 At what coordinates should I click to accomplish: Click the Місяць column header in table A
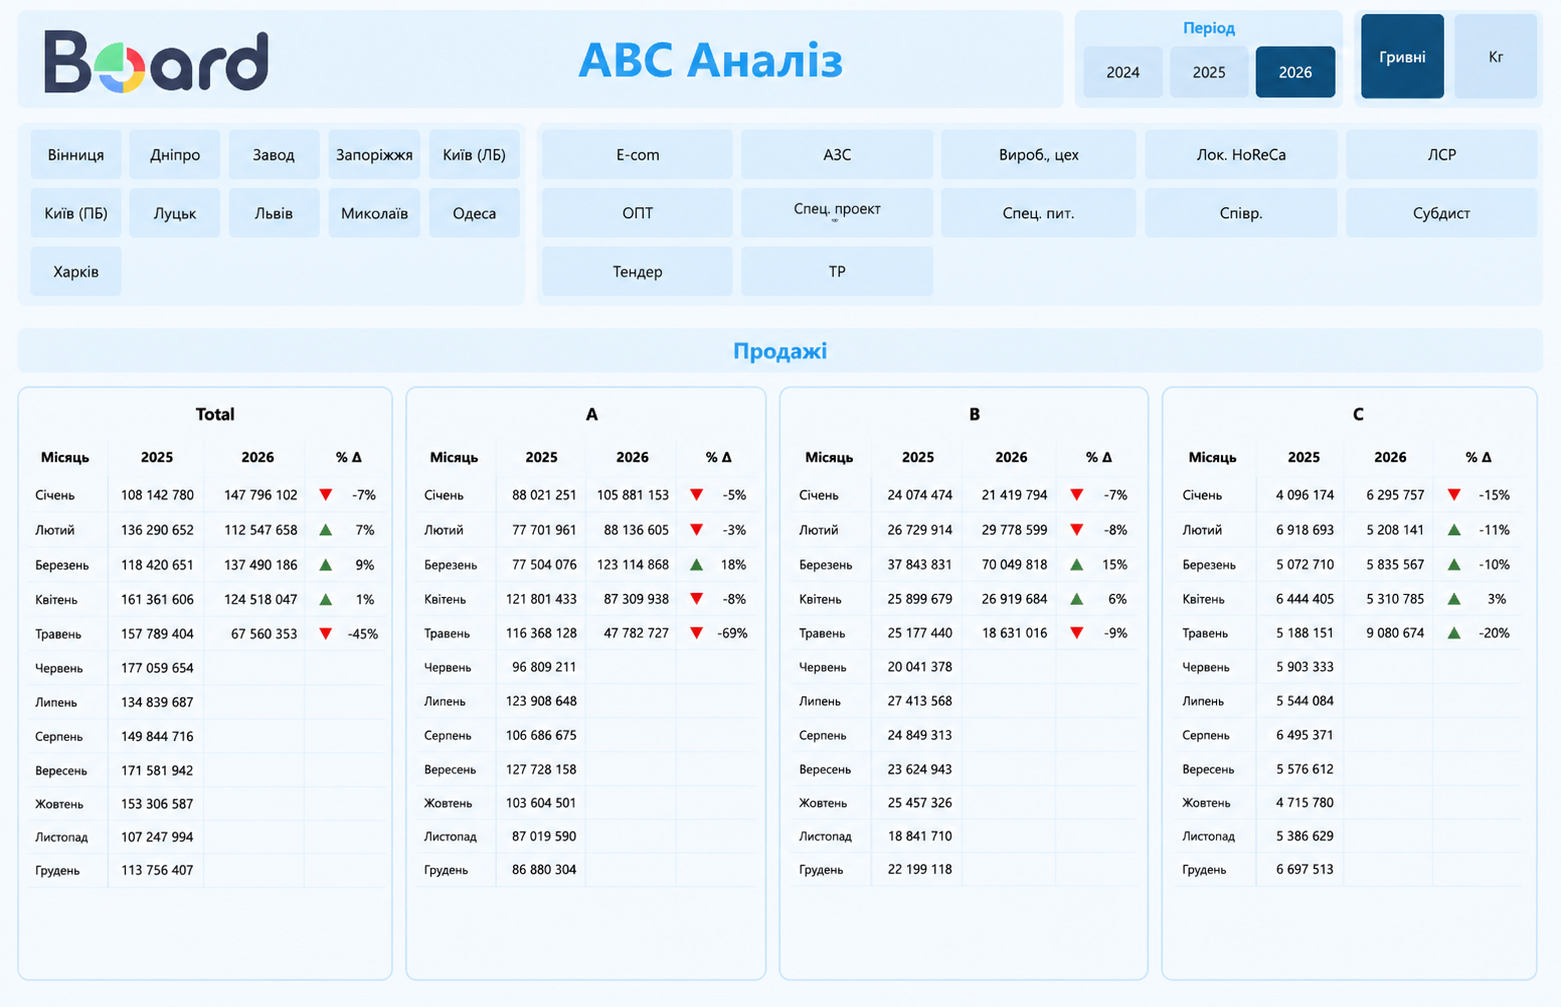[x=454, y=457]
